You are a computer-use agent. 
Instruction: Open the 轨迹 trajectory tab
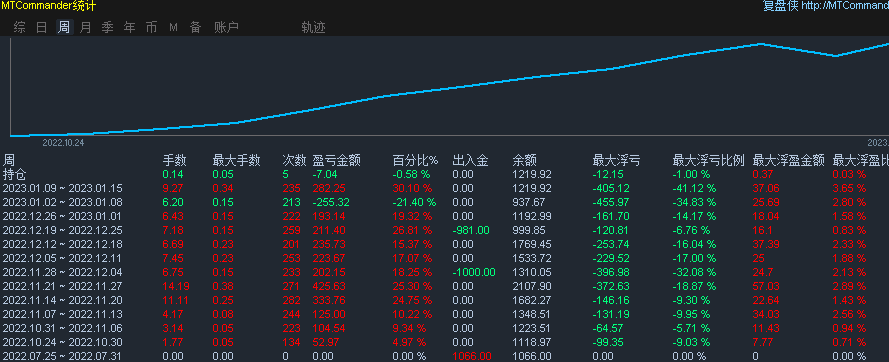click(x=314, y=27)
